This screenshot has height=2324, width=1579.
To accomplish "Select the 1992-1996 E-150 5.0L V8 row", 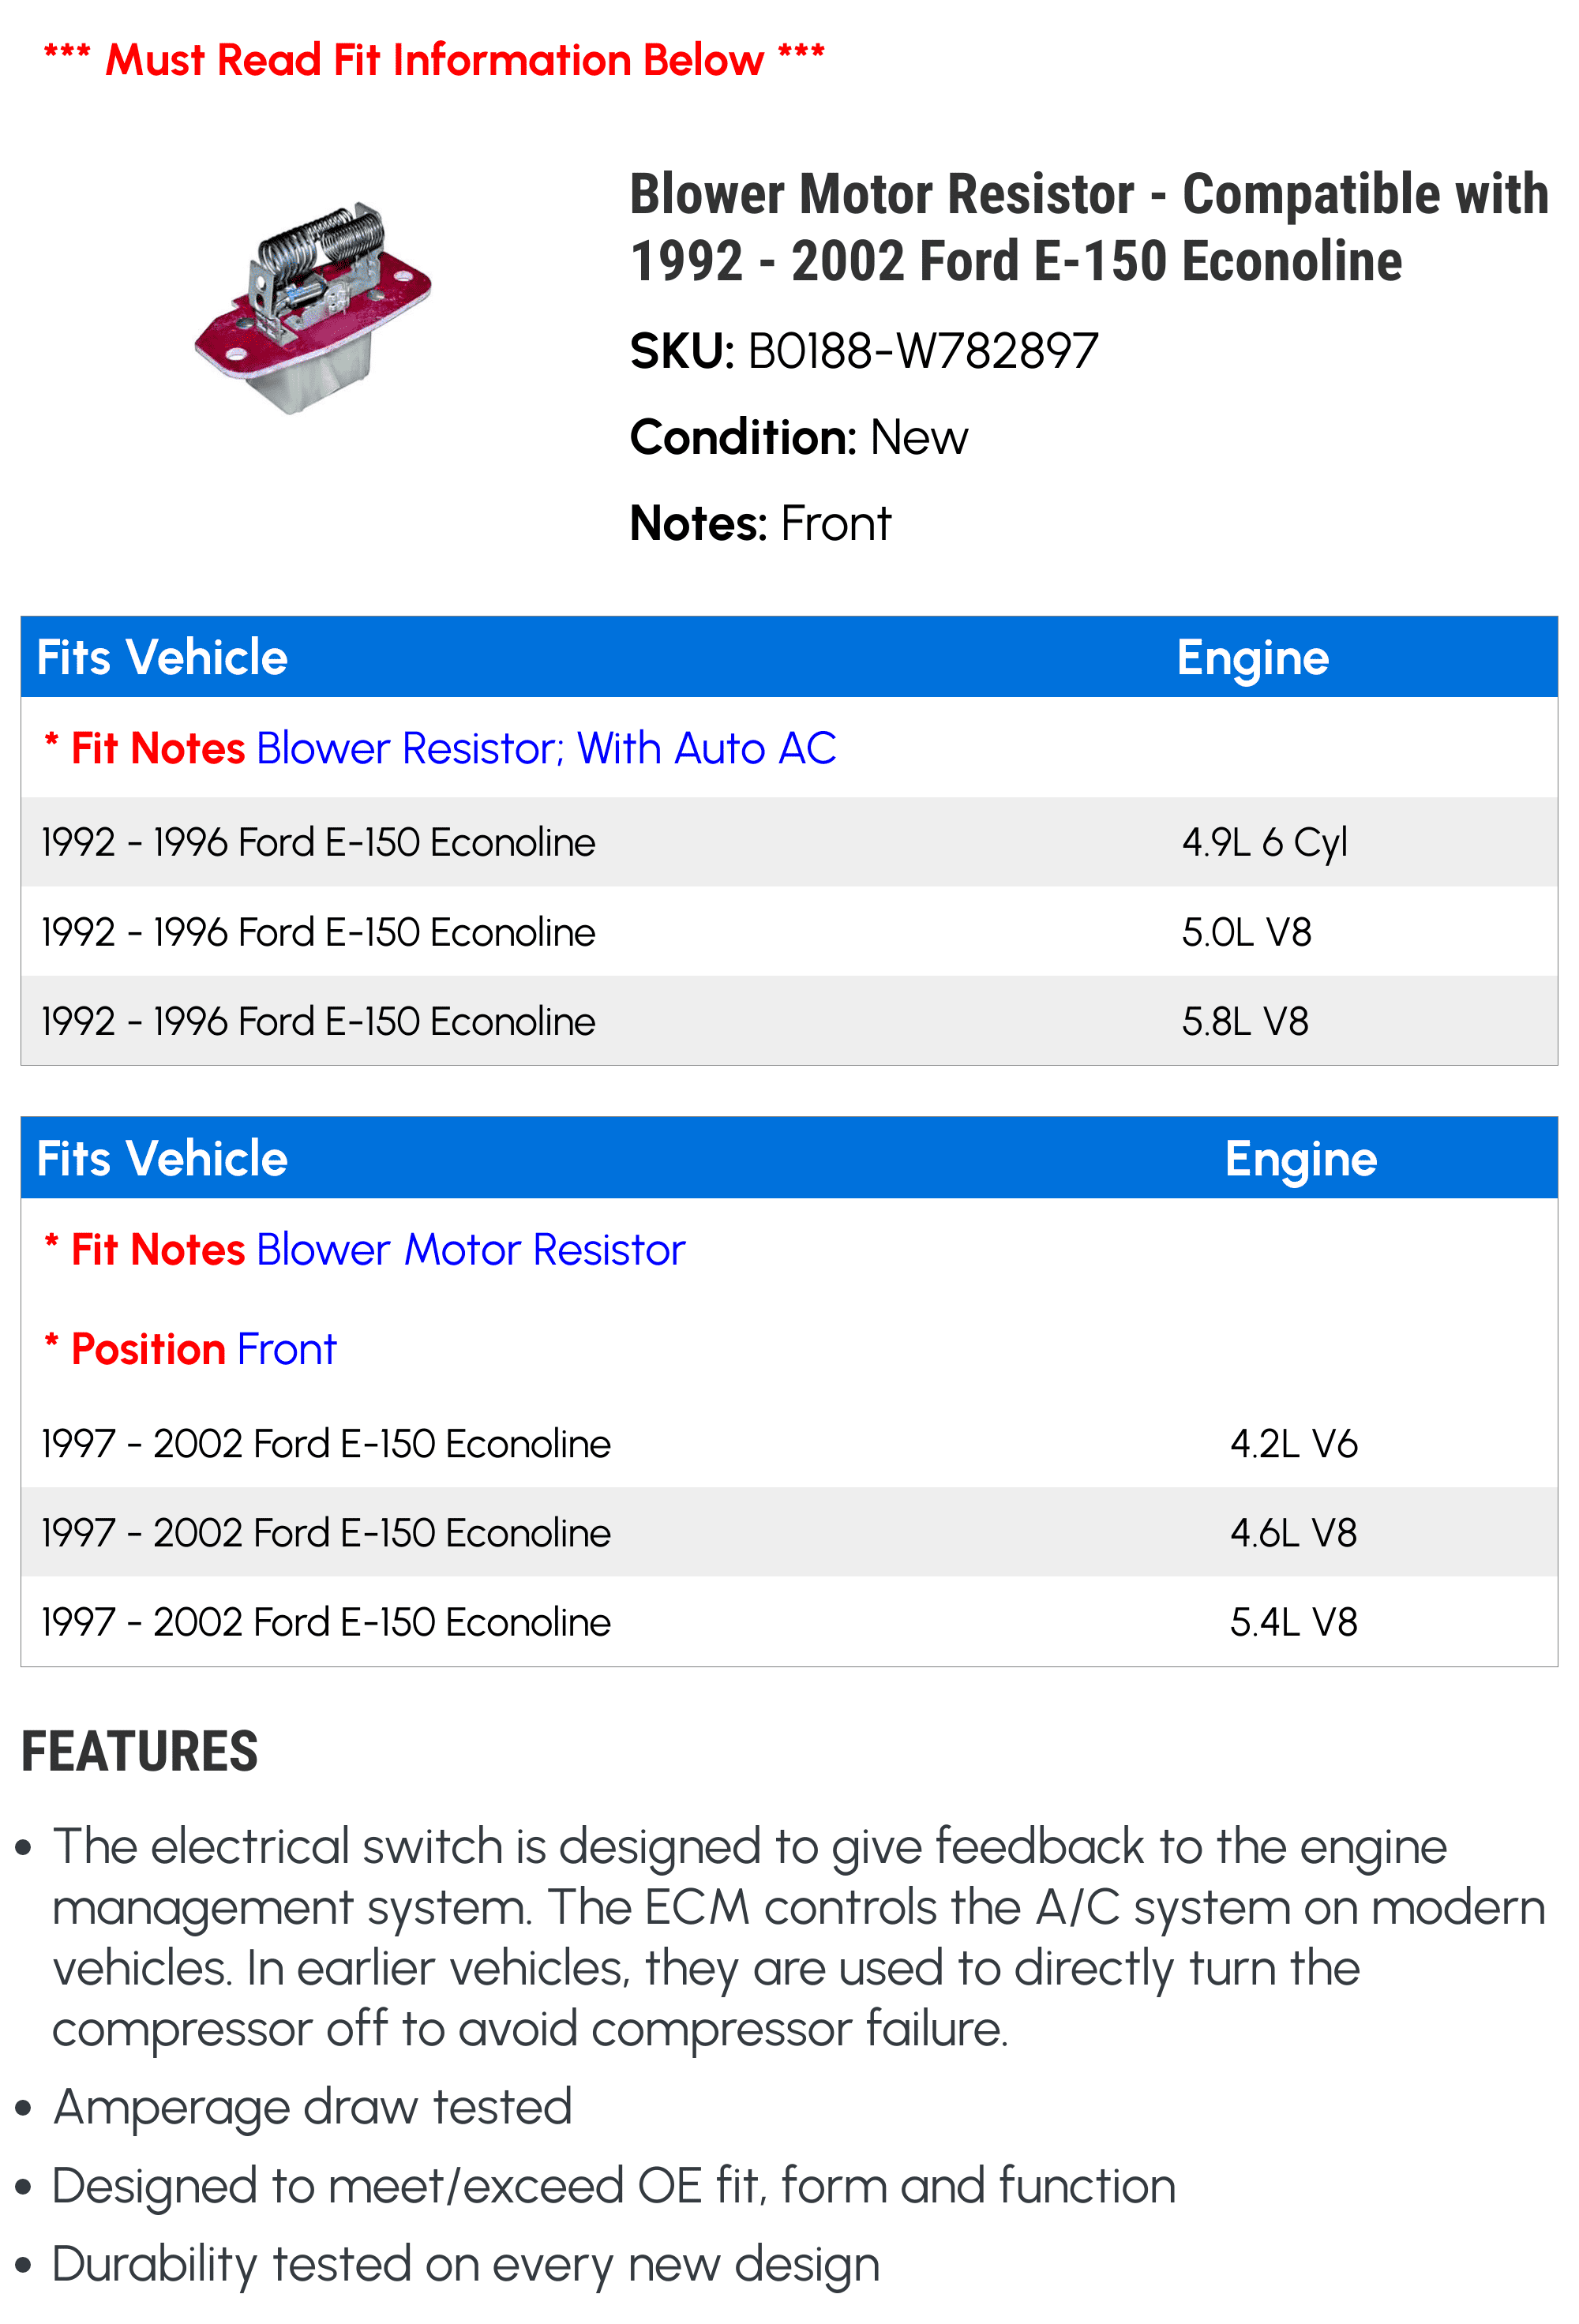I will [x=789, y=932].
